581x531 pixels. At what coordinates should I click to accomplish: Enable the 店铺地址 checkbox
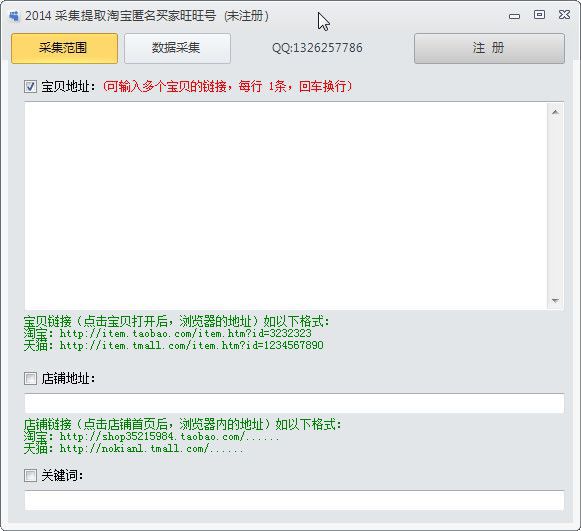(x=30, y=379)
